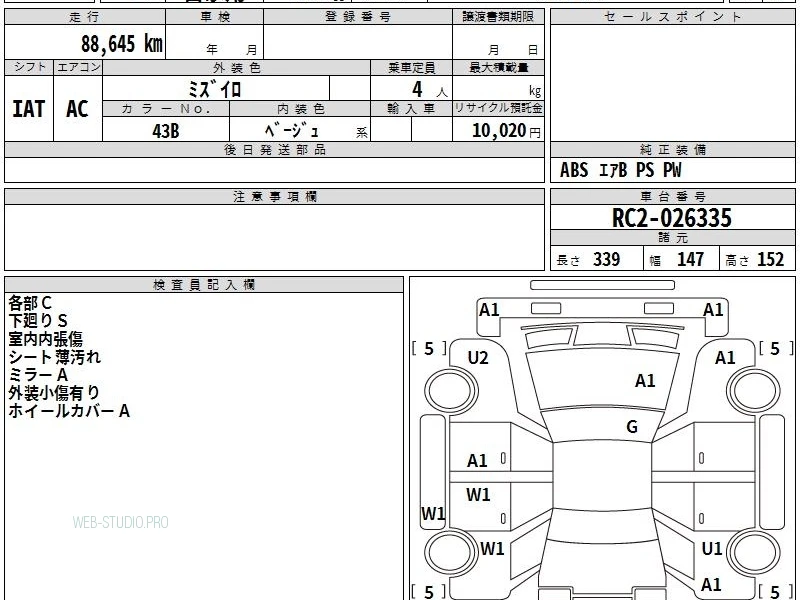Click the カラーNo. header
The image size is (800, 600).
coord(166,109)
